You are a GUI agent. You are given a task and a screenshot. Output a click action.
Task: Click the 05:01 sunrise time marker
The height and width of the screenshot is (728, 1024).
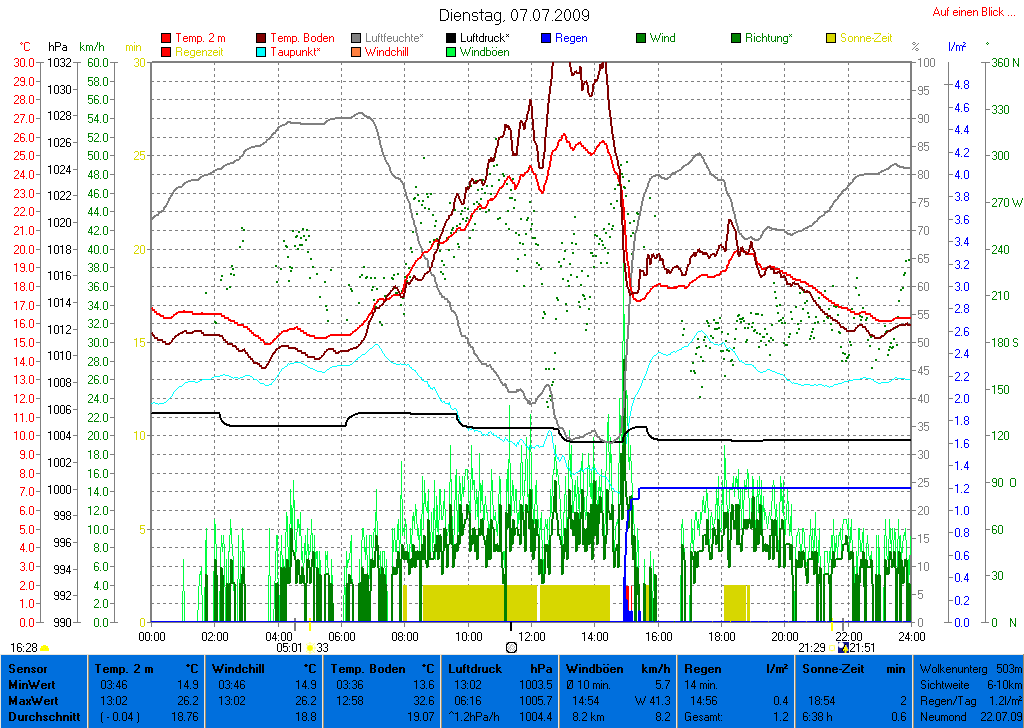[289, 648]
